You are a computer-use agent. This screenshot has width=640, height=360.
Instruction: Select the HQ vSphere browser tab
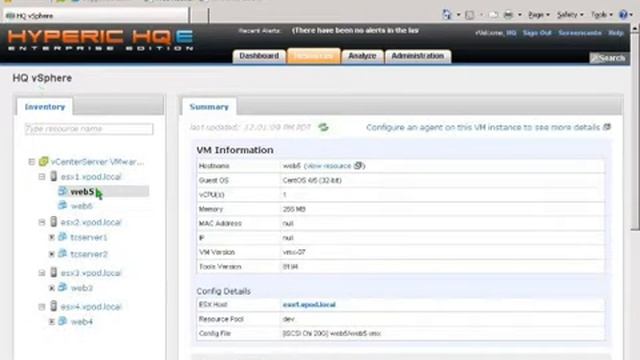(x=96, y=16)
